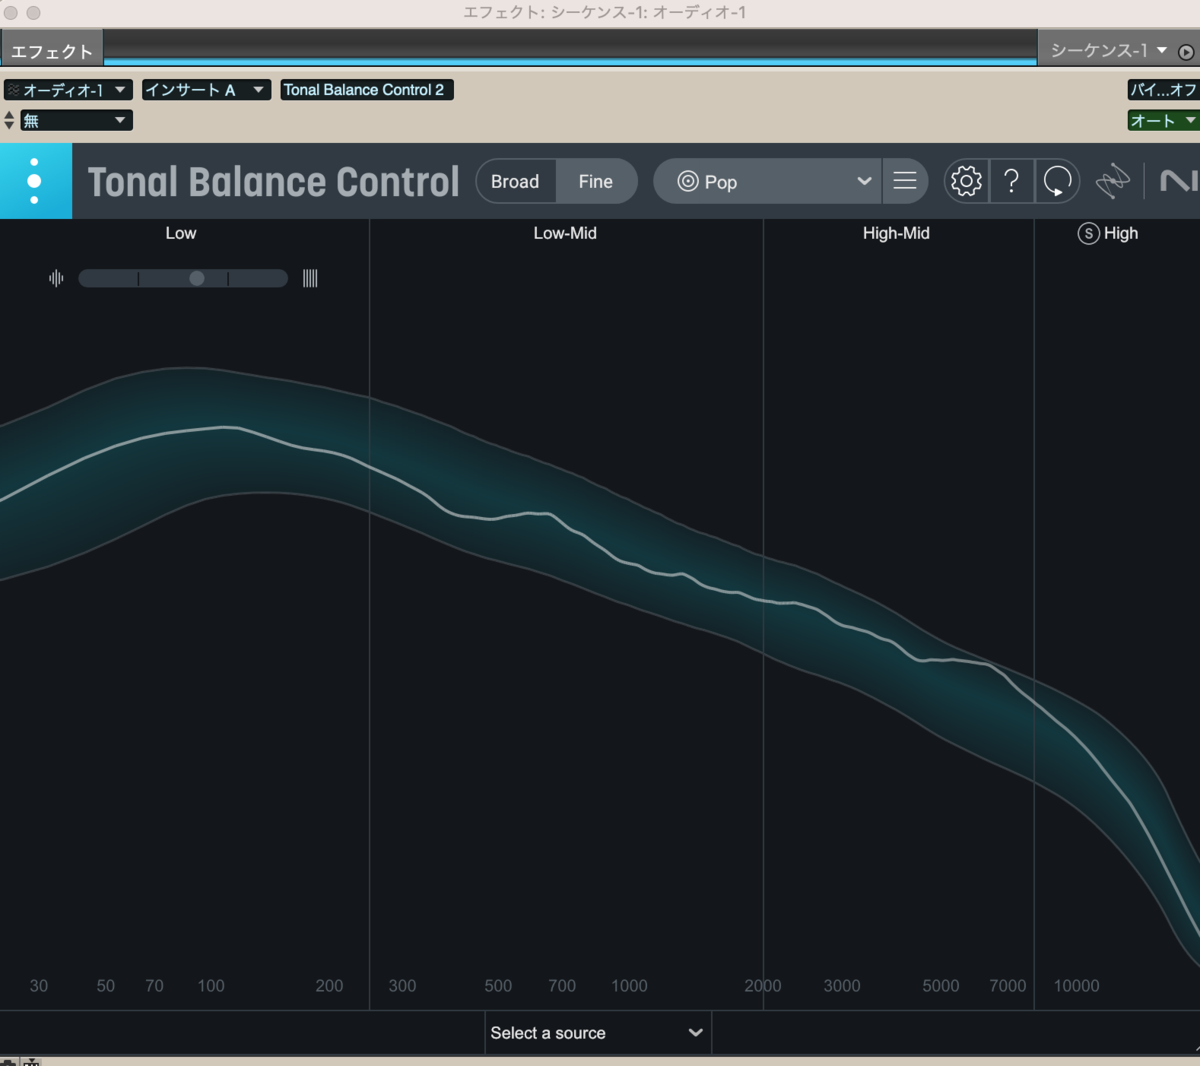Screen dimensions: 1200x1066
Task: Click the help question mark icon
Action: 1011,181
